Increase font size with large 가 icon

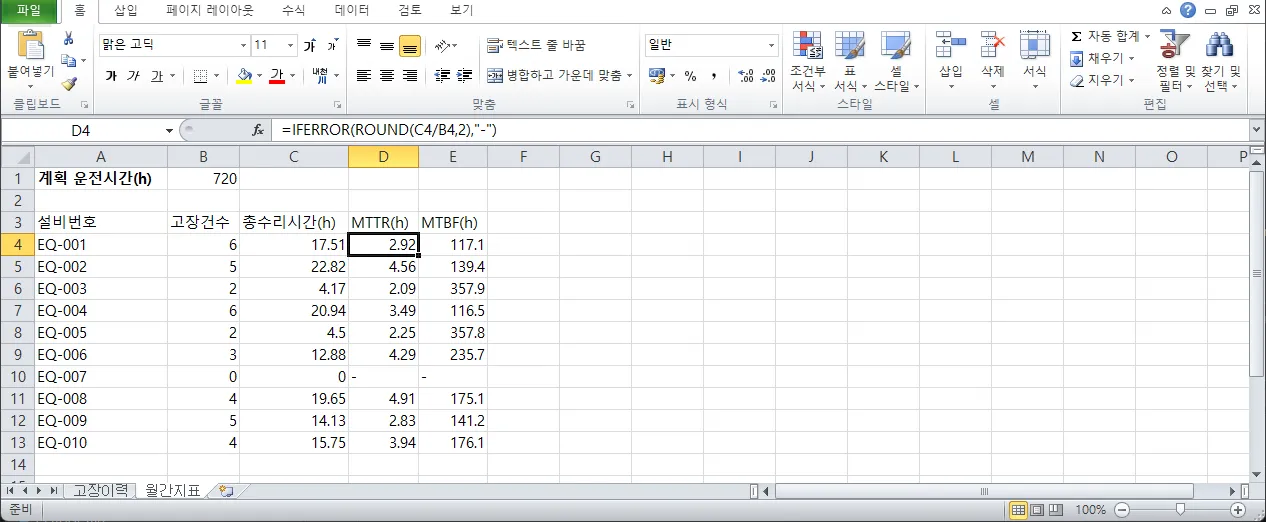311,46
